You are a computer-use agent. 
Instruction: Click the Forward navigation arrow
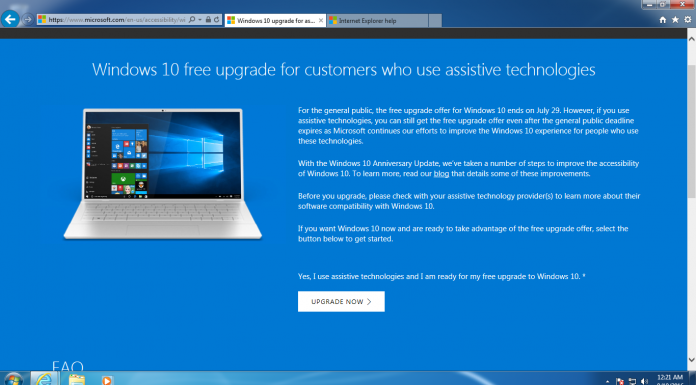pos(28,20)
